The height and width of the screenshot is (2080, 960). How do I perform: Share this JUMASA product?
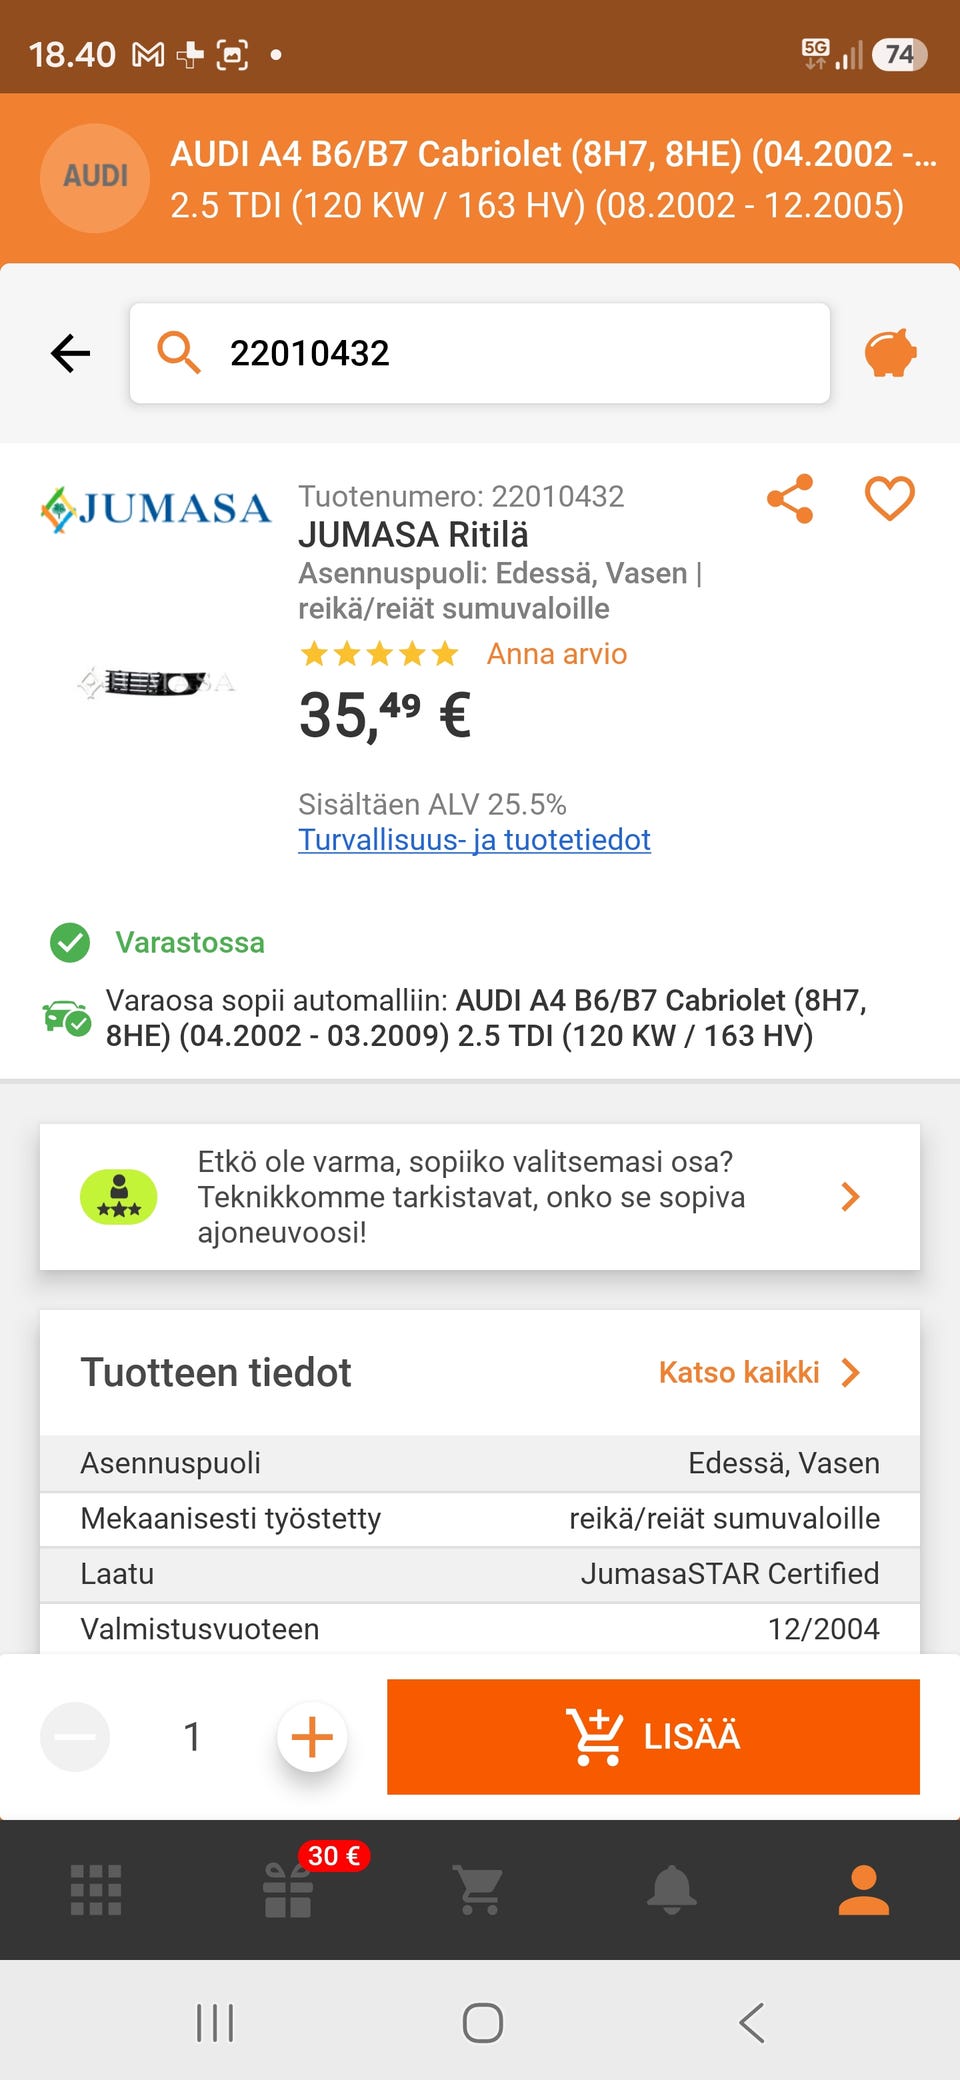[790, 499]
